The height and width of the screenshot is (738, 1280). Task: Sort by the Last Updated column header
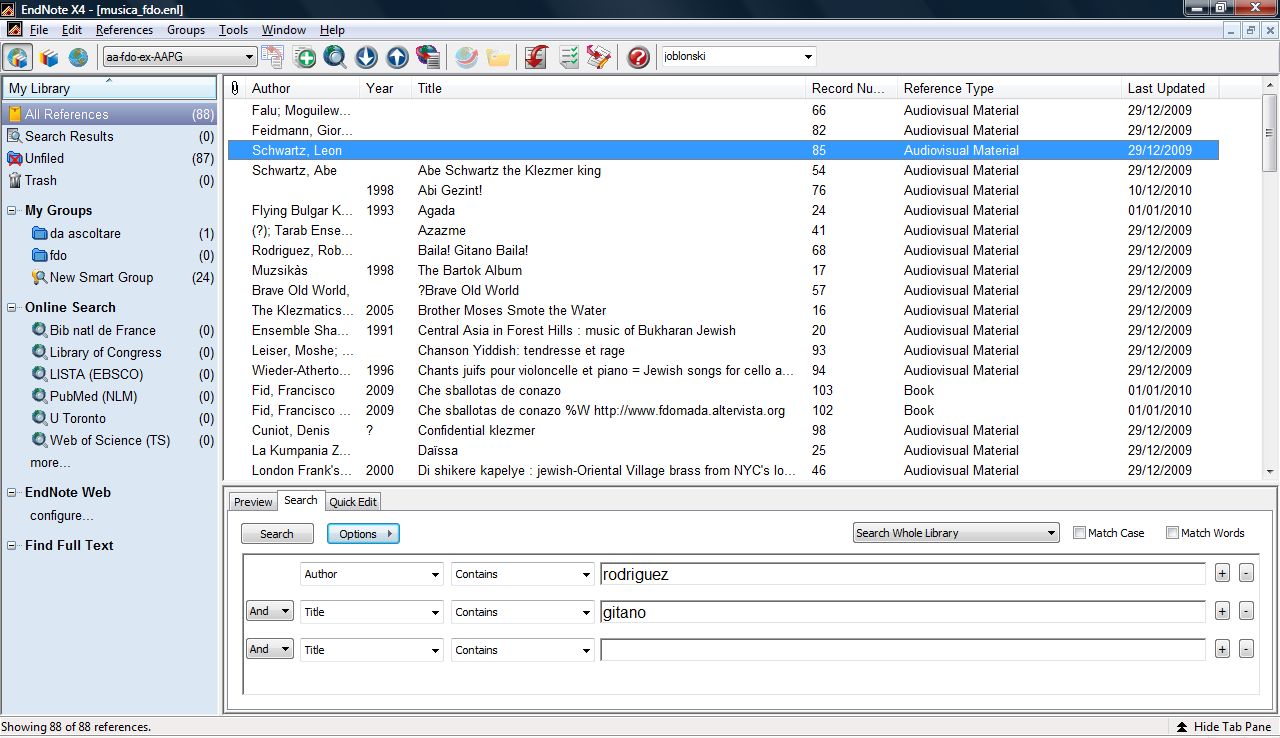(1170, 88)
